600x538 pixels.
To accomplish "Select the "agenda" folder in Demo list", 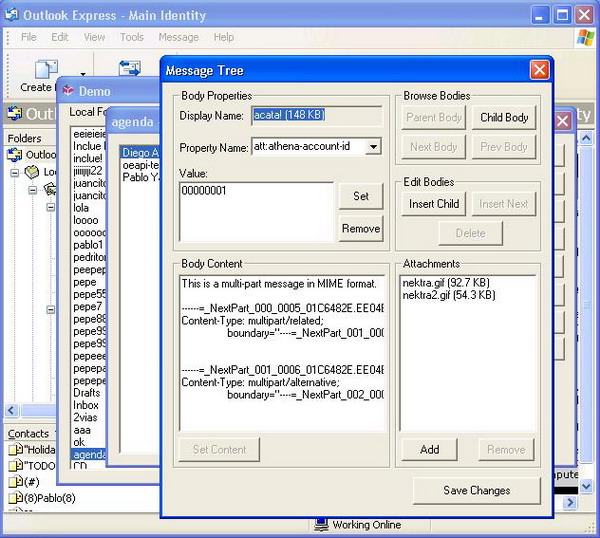I will tap(89, 454).
